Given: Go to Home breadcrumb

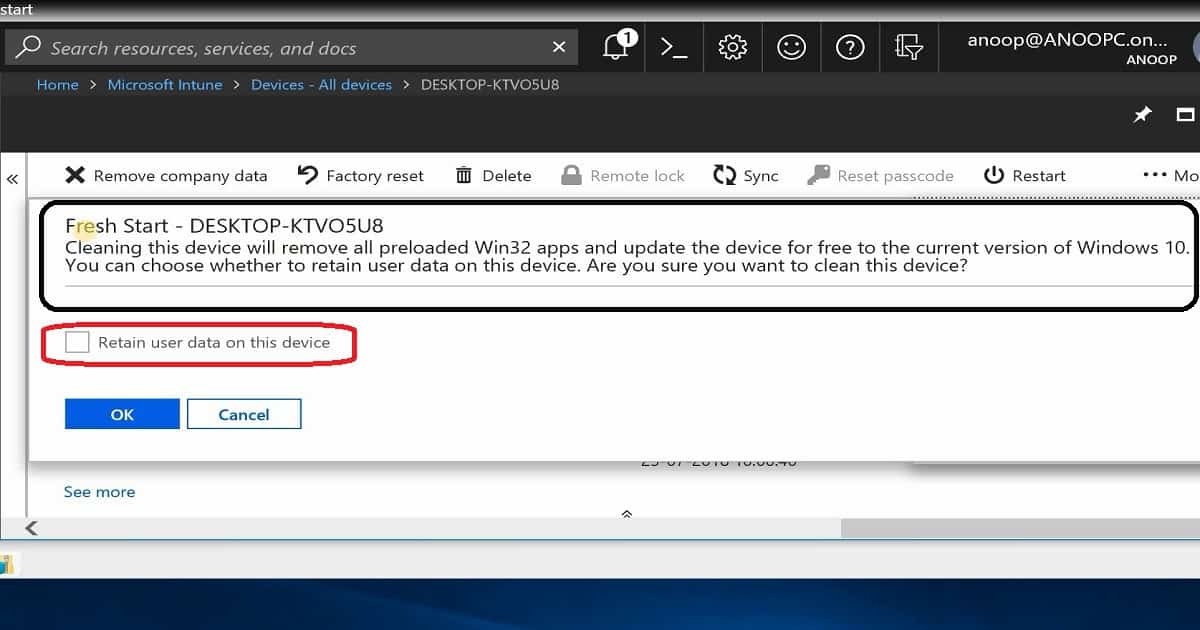Looking at the screenshot, I should coord(57,85).
